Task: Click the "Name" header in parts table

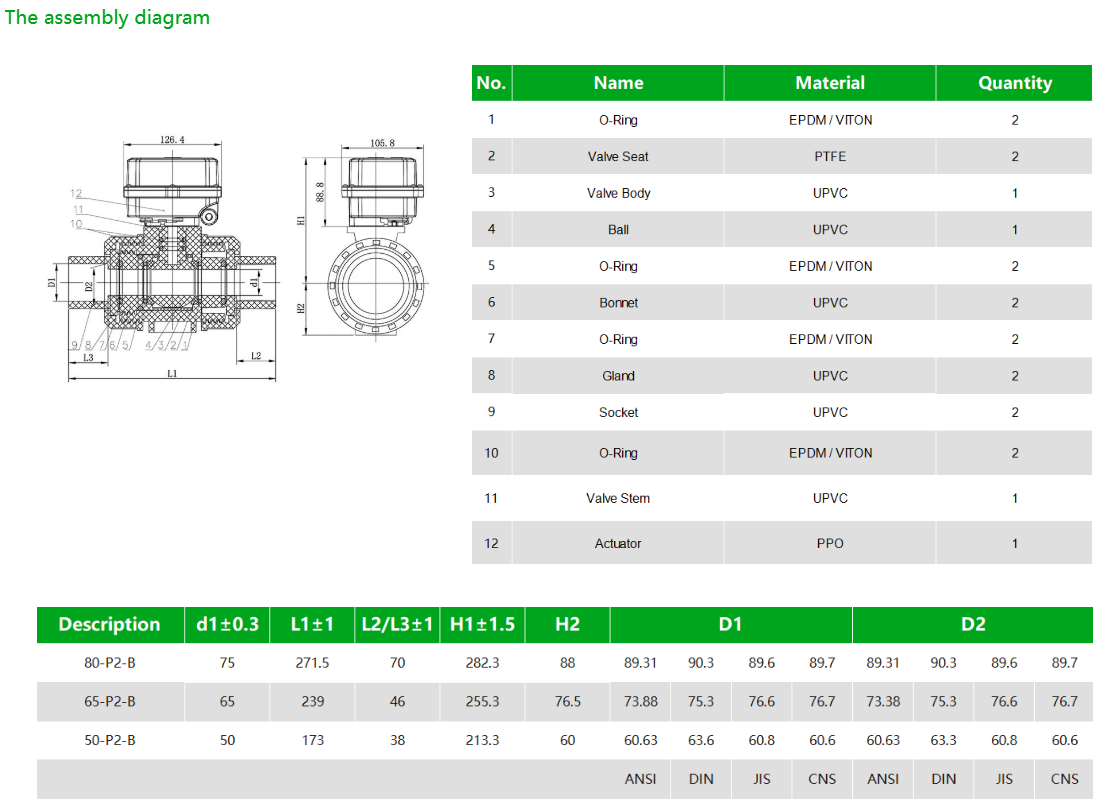Action: [618, 83]
